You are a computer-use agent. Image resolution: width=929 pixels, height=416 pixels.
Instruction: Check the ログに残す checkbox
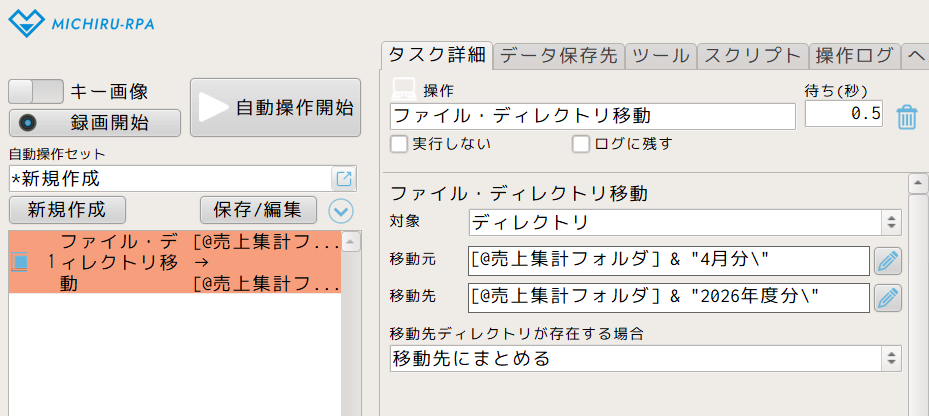581,144
